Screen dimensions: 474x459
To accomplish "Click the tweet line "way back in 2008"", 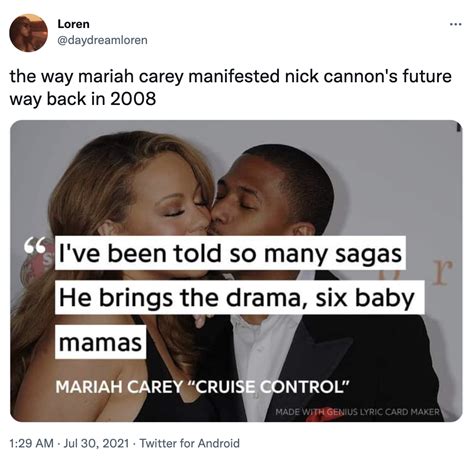I will 83,99.
